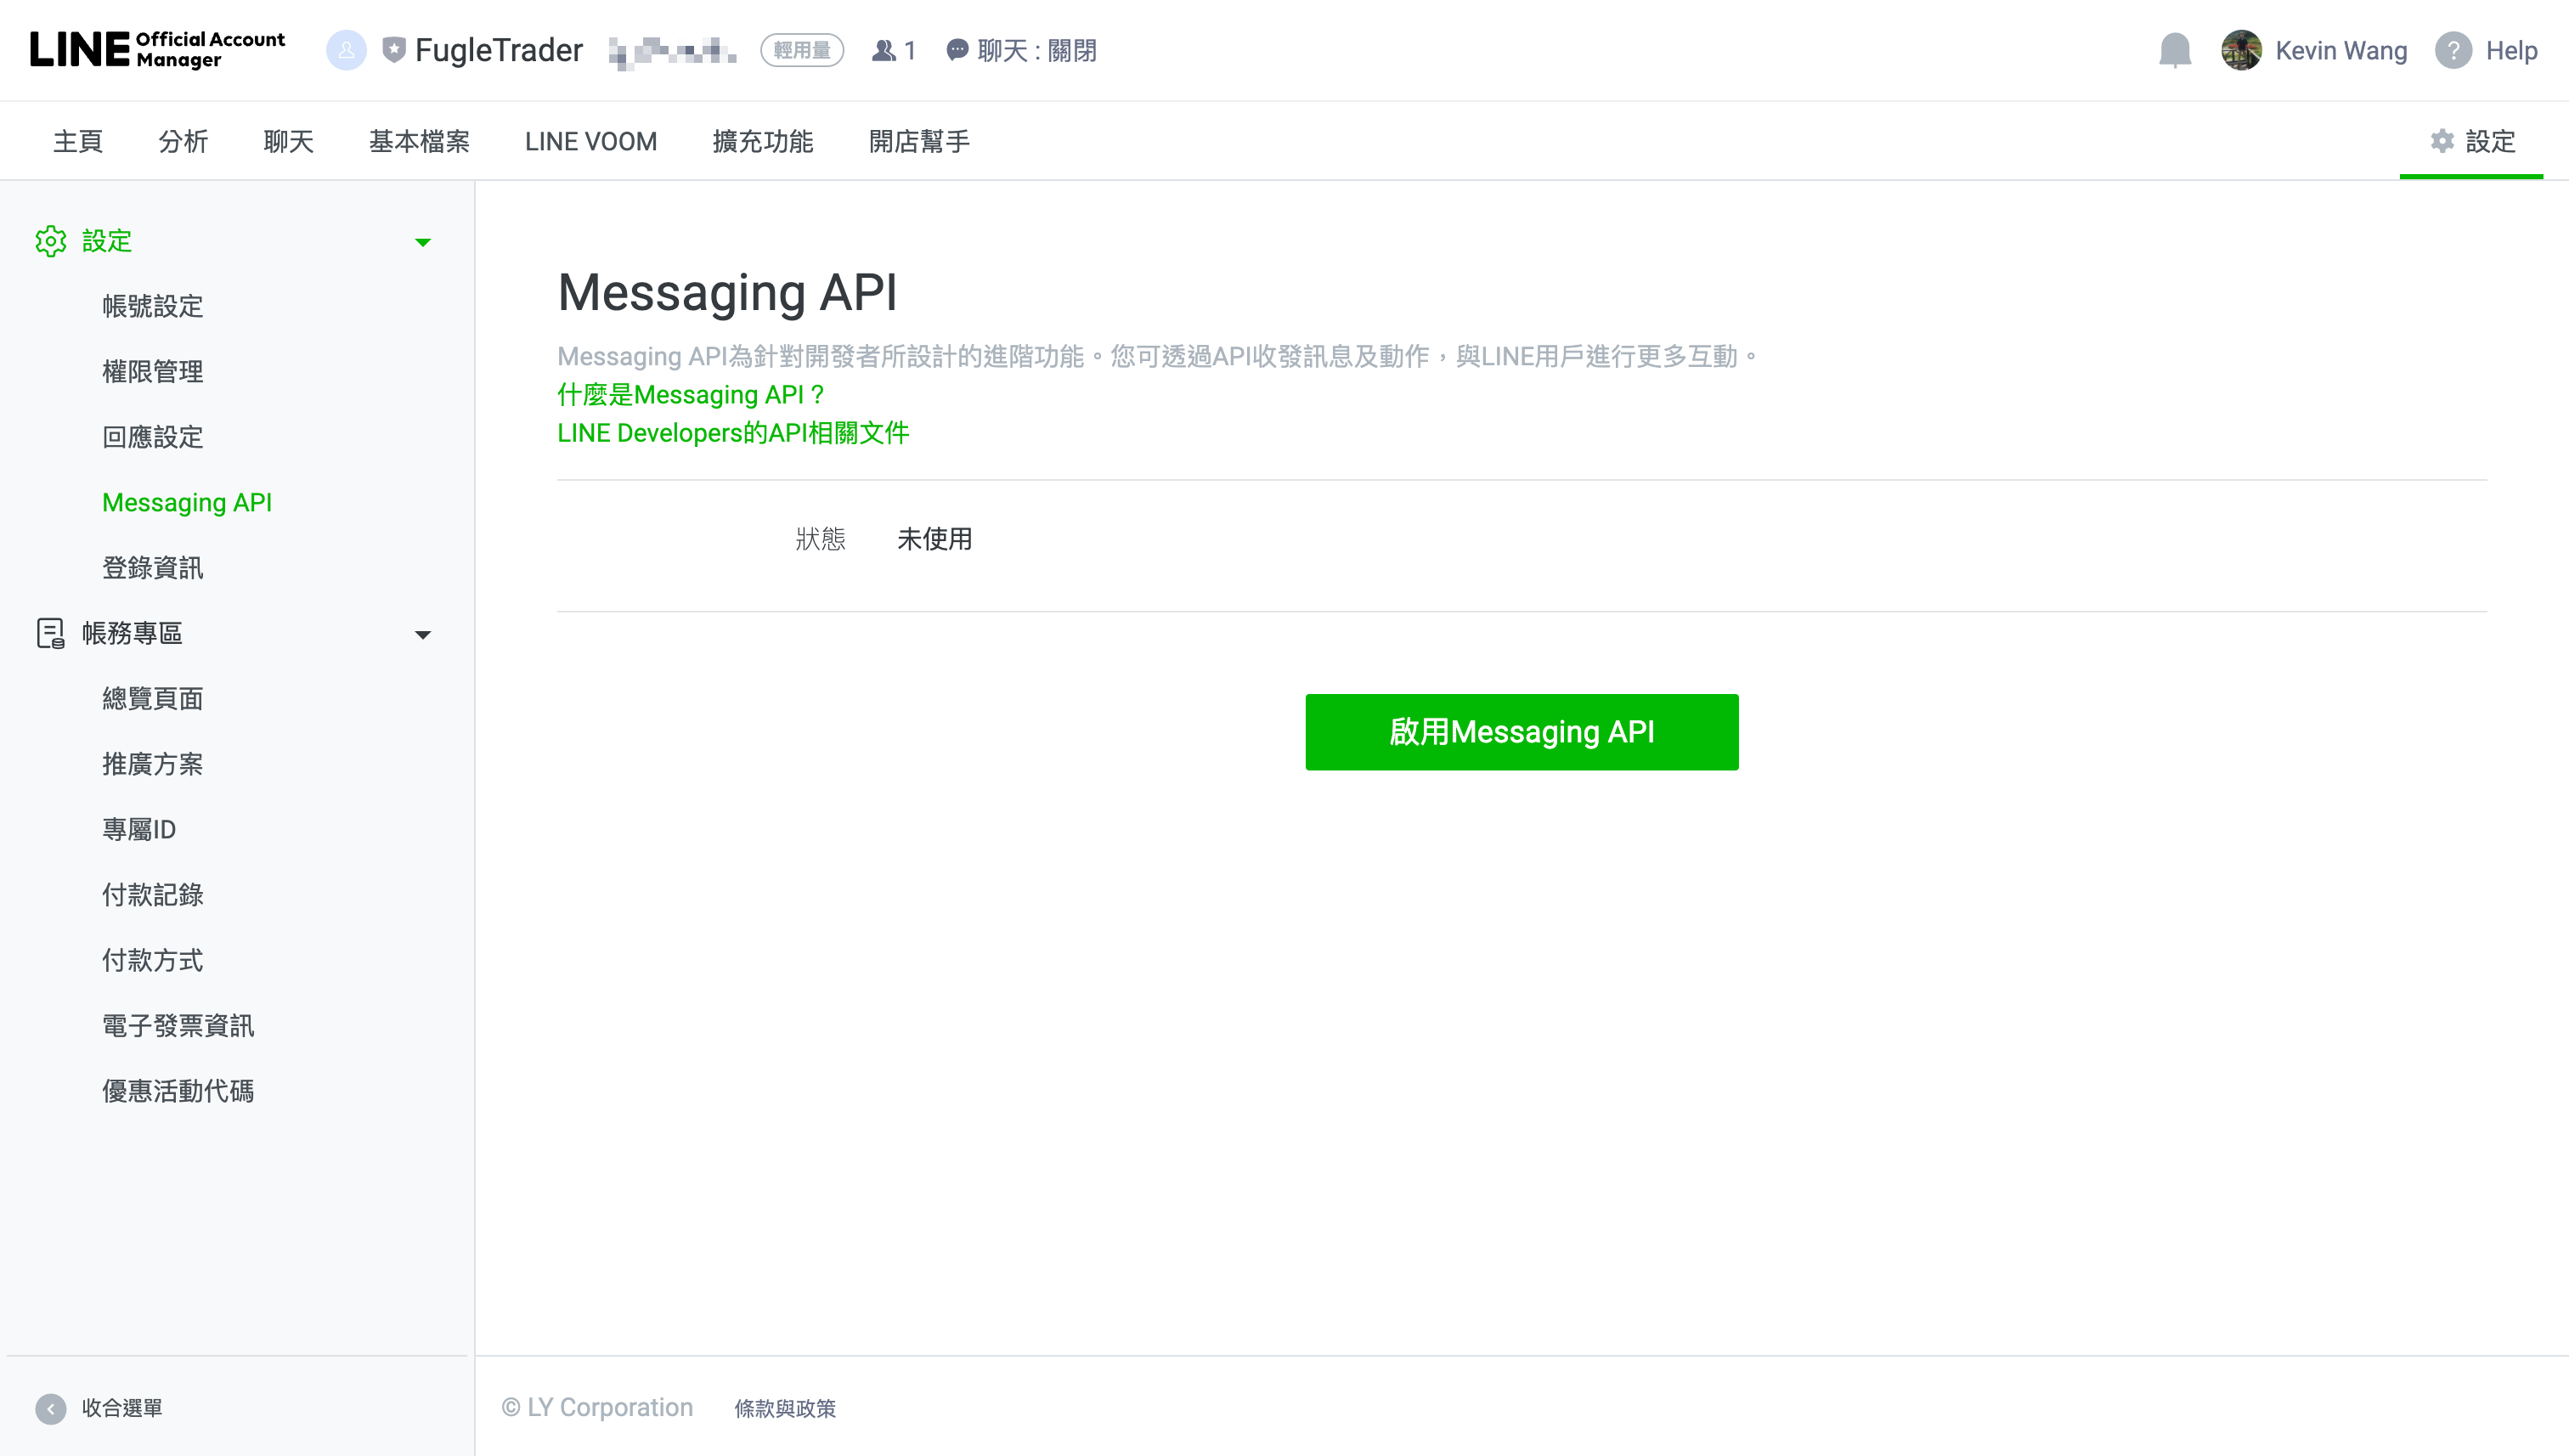The image size is (2569, 1456).
Task: Select 帳號設定 in the sidebar
Action: pos(152,306)
